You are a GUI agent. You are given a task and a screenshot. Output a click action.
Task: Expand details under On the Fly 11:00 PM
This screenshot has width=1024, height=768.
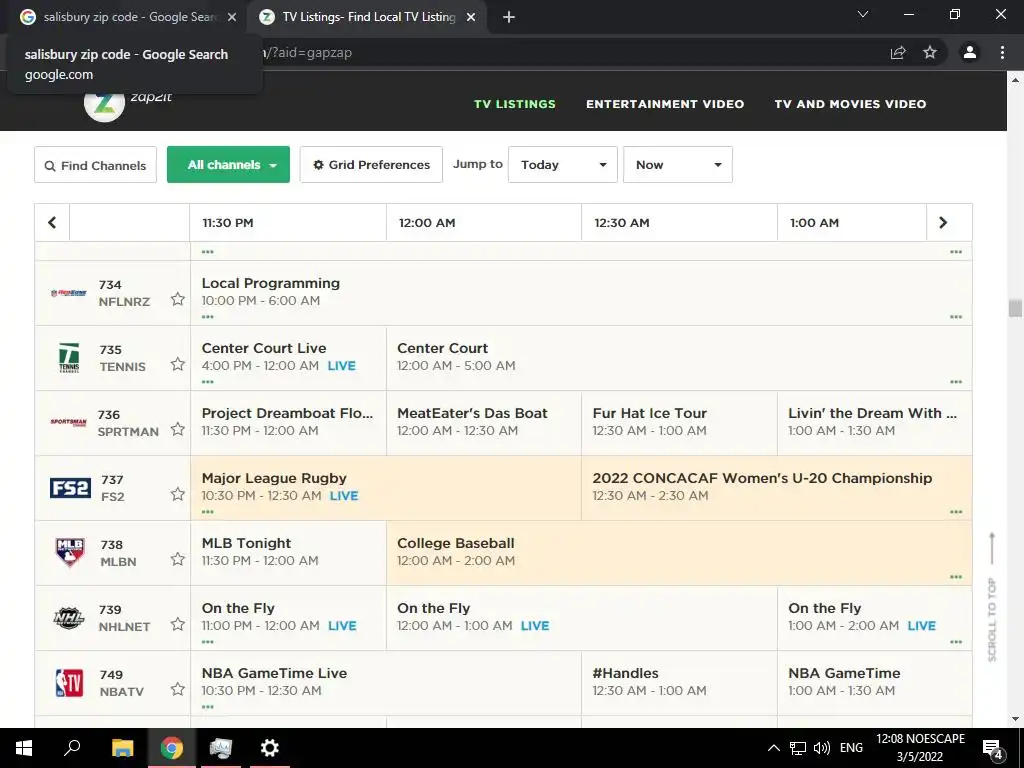pyautogui.click(x=208, y=642)
